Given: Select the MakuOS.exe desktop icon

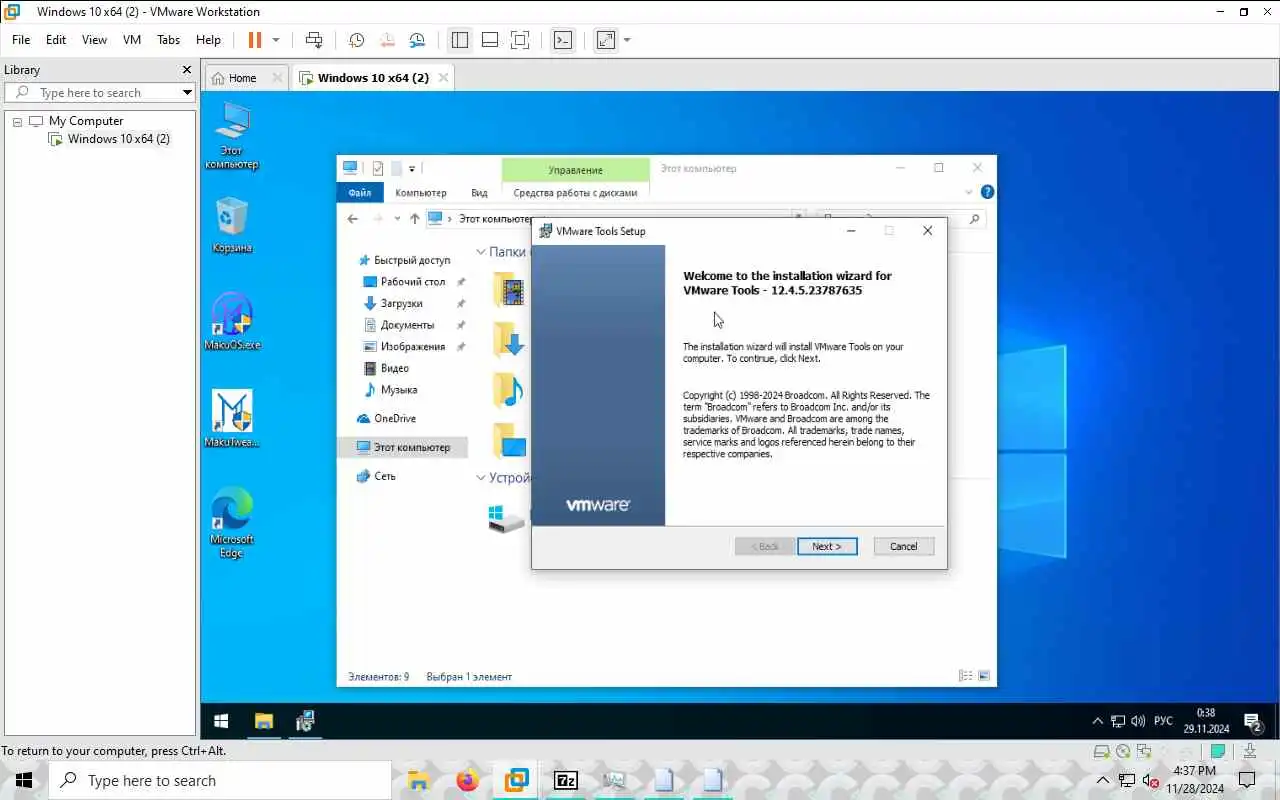Looking at the screenshot, I should tap(232, 321).
